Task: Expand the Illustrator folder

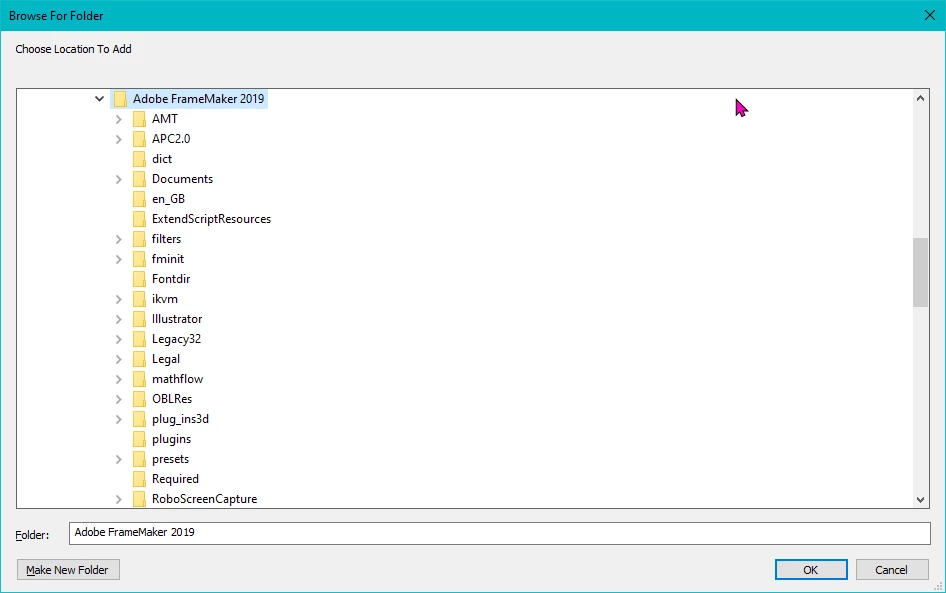Action: (x=119, y=319)
